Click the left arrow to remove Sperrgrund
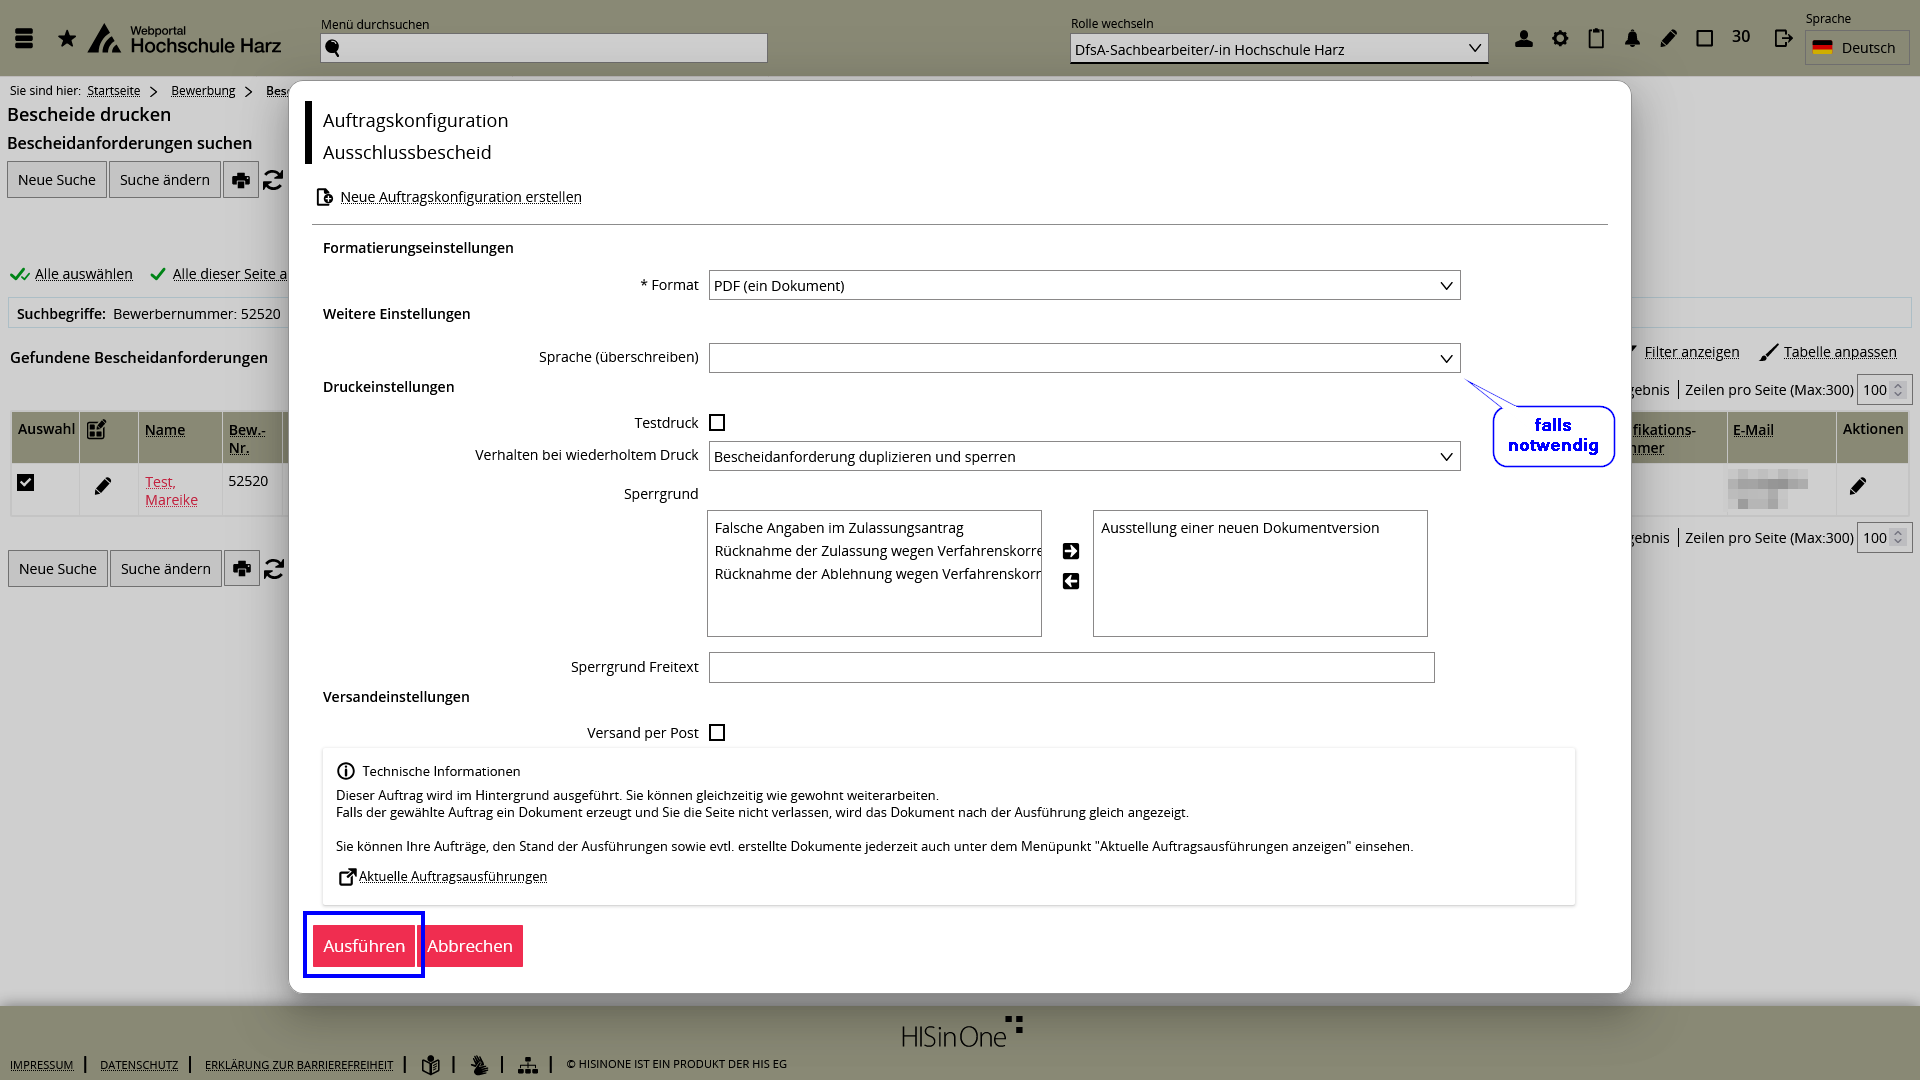The width and height of the screenshot is (1920, 1080). pyautogui.click(x=1070, y=581)
